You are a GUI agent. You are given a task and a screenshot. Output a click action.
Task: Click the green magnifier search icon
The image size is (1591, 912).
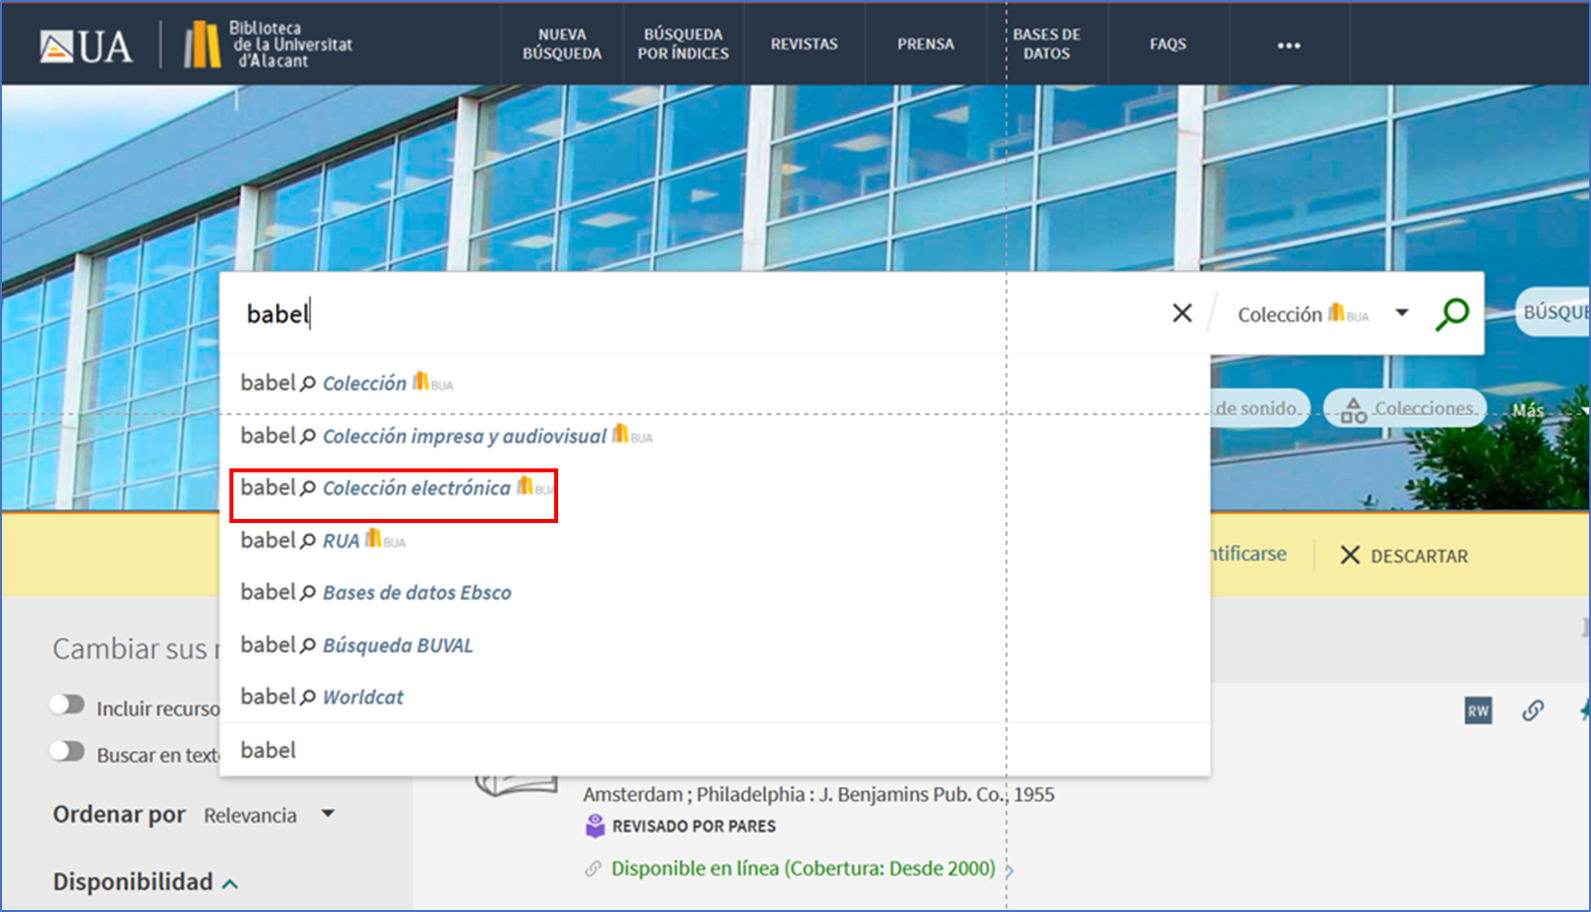click(x=1452, y=314)
